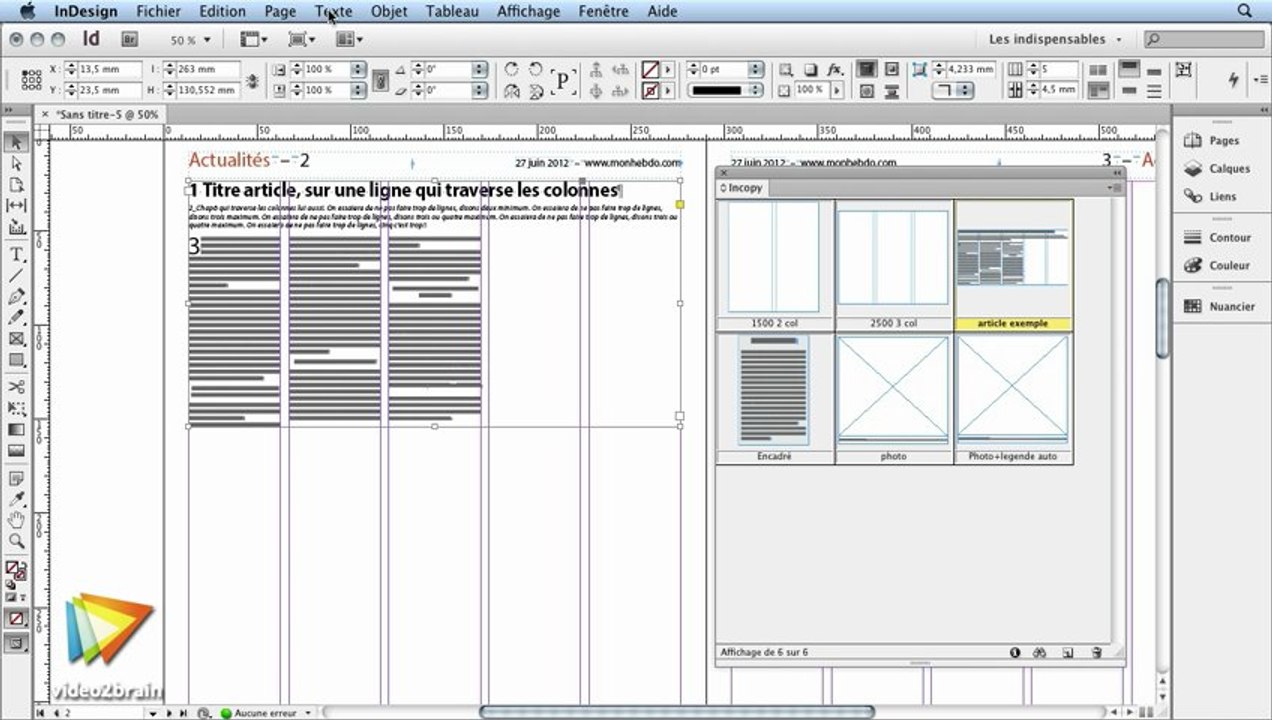Select the Scissors tool
Screen dimensions: 1272x720
click(x=16, y=387)
